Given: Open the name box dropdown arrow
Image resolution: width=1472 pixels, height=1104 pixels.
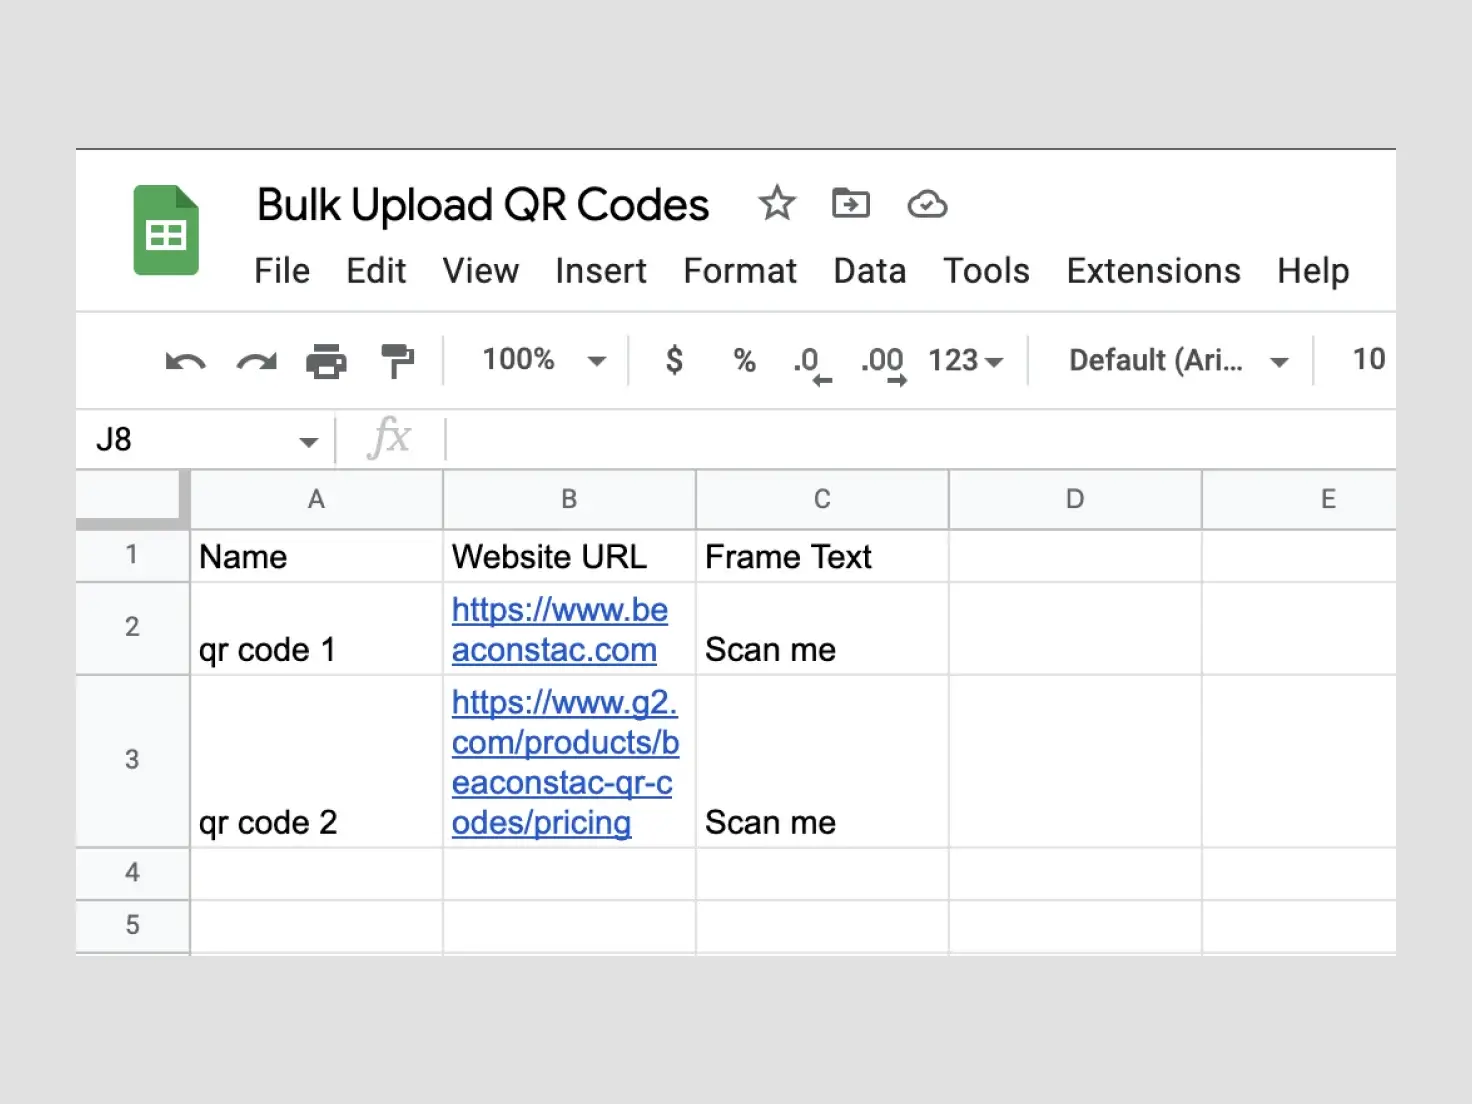Looking at the screenshot, I should point(308,442).
